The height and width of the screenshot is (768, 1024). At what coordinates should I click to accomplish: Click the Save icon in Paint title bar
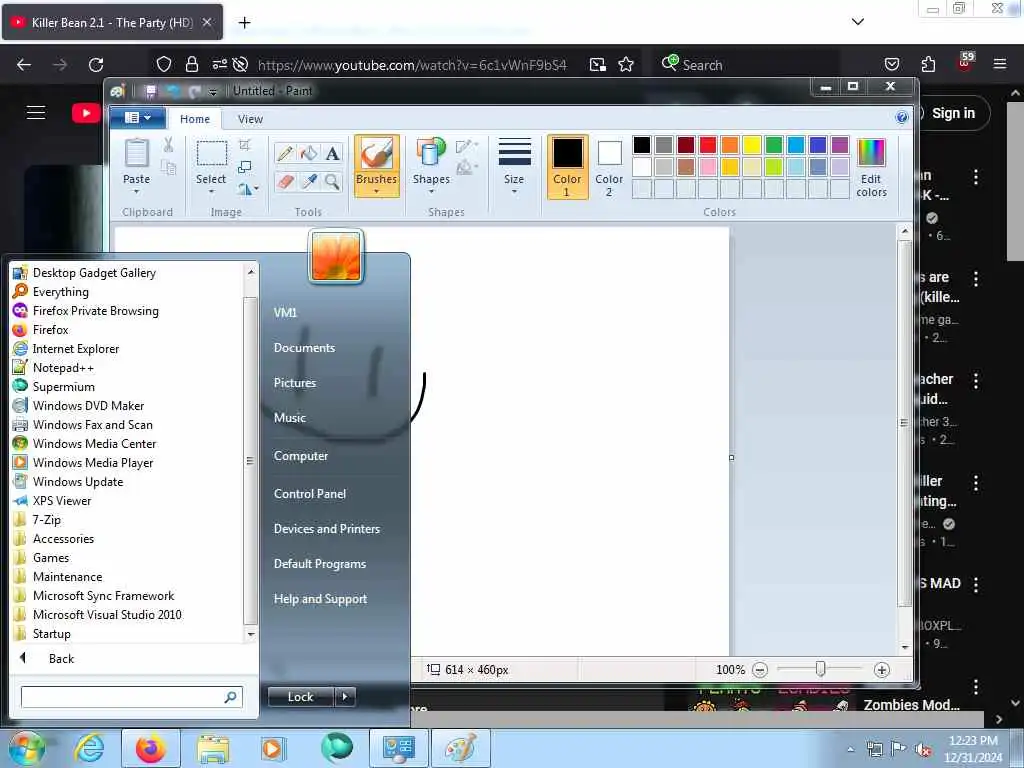151,91
